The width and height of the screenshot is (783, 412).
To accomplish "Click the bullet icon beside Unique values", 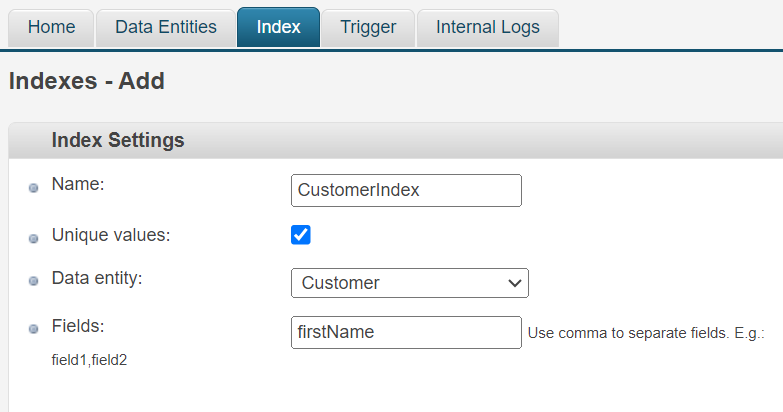I will click(33, 240).
